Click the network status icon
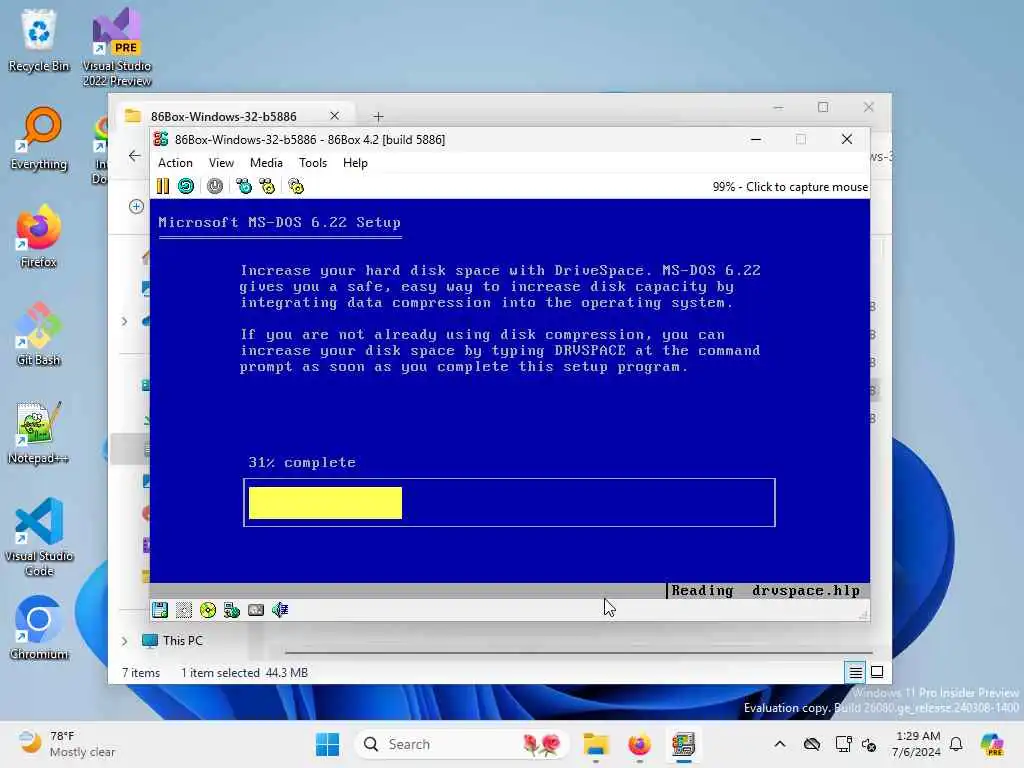Viewport: 1024px width, 768px height. [x=232, y=610]
